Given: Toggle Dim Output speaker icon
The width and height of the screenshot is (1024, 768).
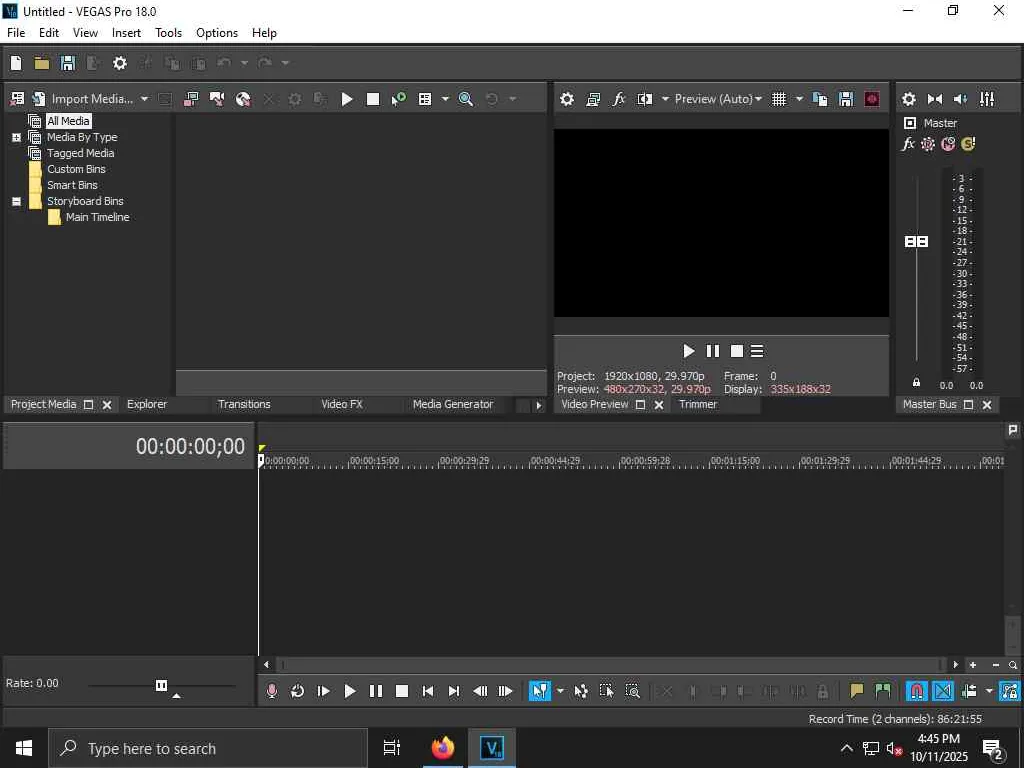Looking at the screenshot, I should 961,99.
